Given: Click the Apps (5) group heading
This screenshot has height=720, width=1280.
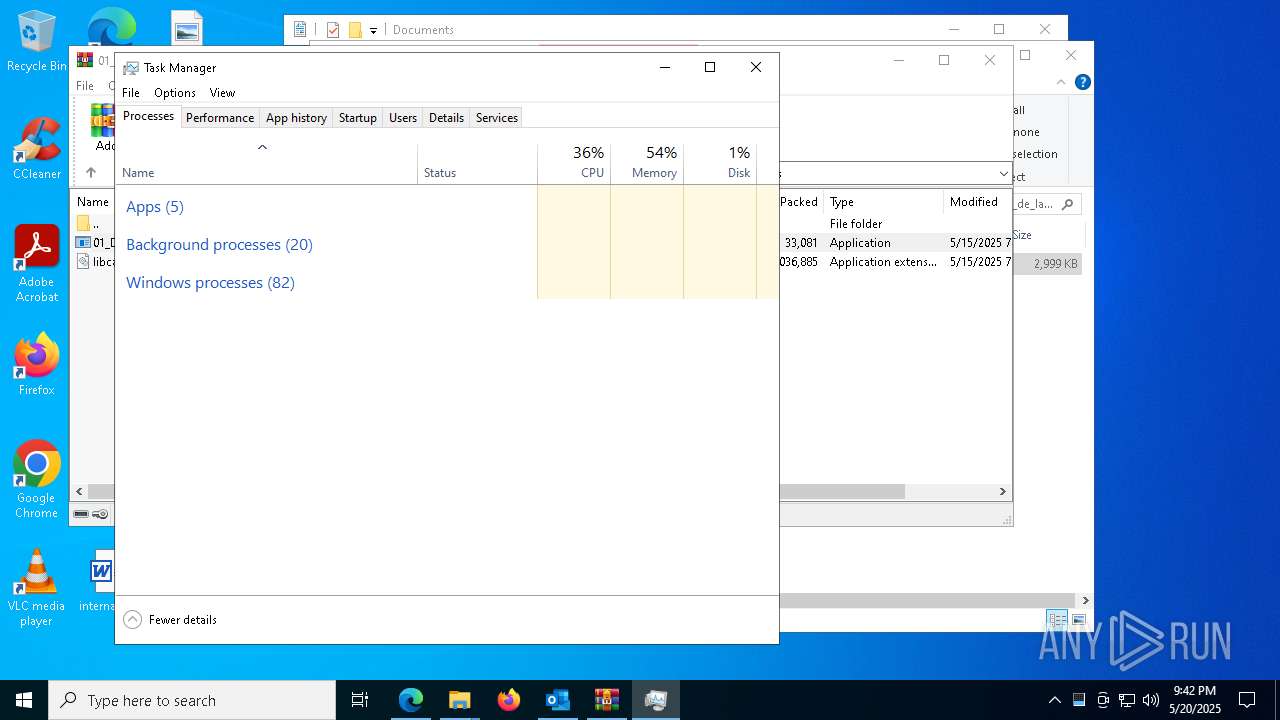Looking at the screenshot, I should [155, 207].
